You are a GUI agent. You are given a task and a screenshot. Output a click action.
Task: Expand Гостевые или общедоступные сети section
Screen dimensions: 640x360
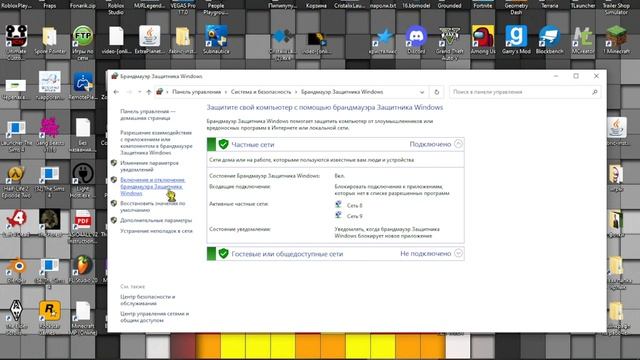pyautogui.click(x=458, y=253)
